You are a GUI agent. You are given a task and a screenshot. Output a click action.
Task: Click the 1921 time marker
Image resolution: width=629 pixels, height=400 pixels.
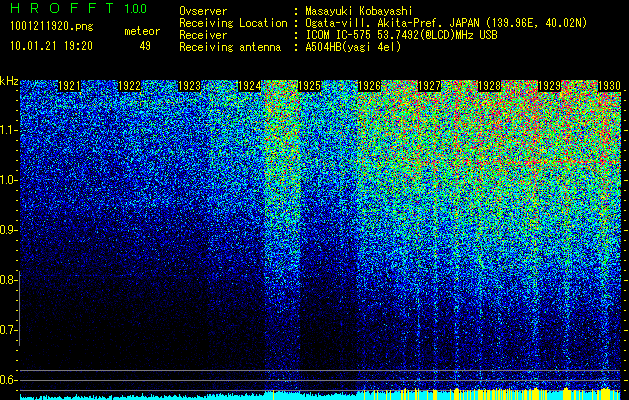tap(69, 86)
